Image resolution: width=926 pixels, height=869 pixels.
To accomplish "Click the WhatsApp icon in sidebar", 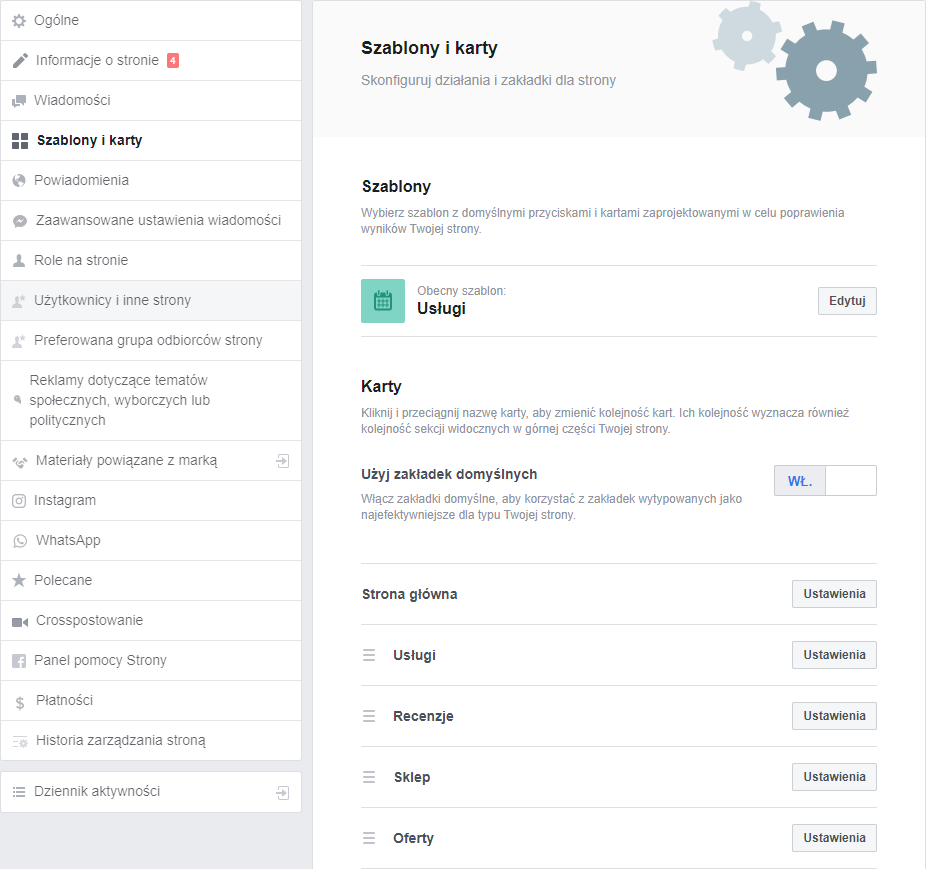I will click(19, 541).
